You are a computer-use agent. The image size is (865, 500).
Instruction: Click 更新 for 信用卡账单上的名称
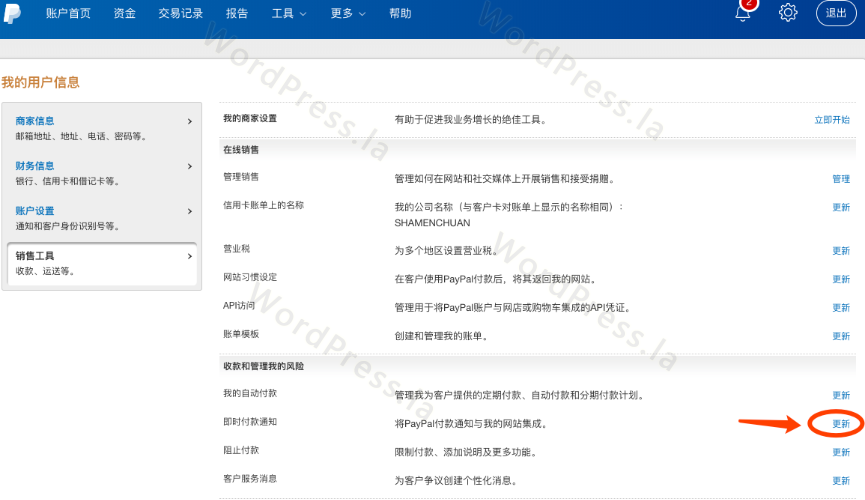point(841,207)
